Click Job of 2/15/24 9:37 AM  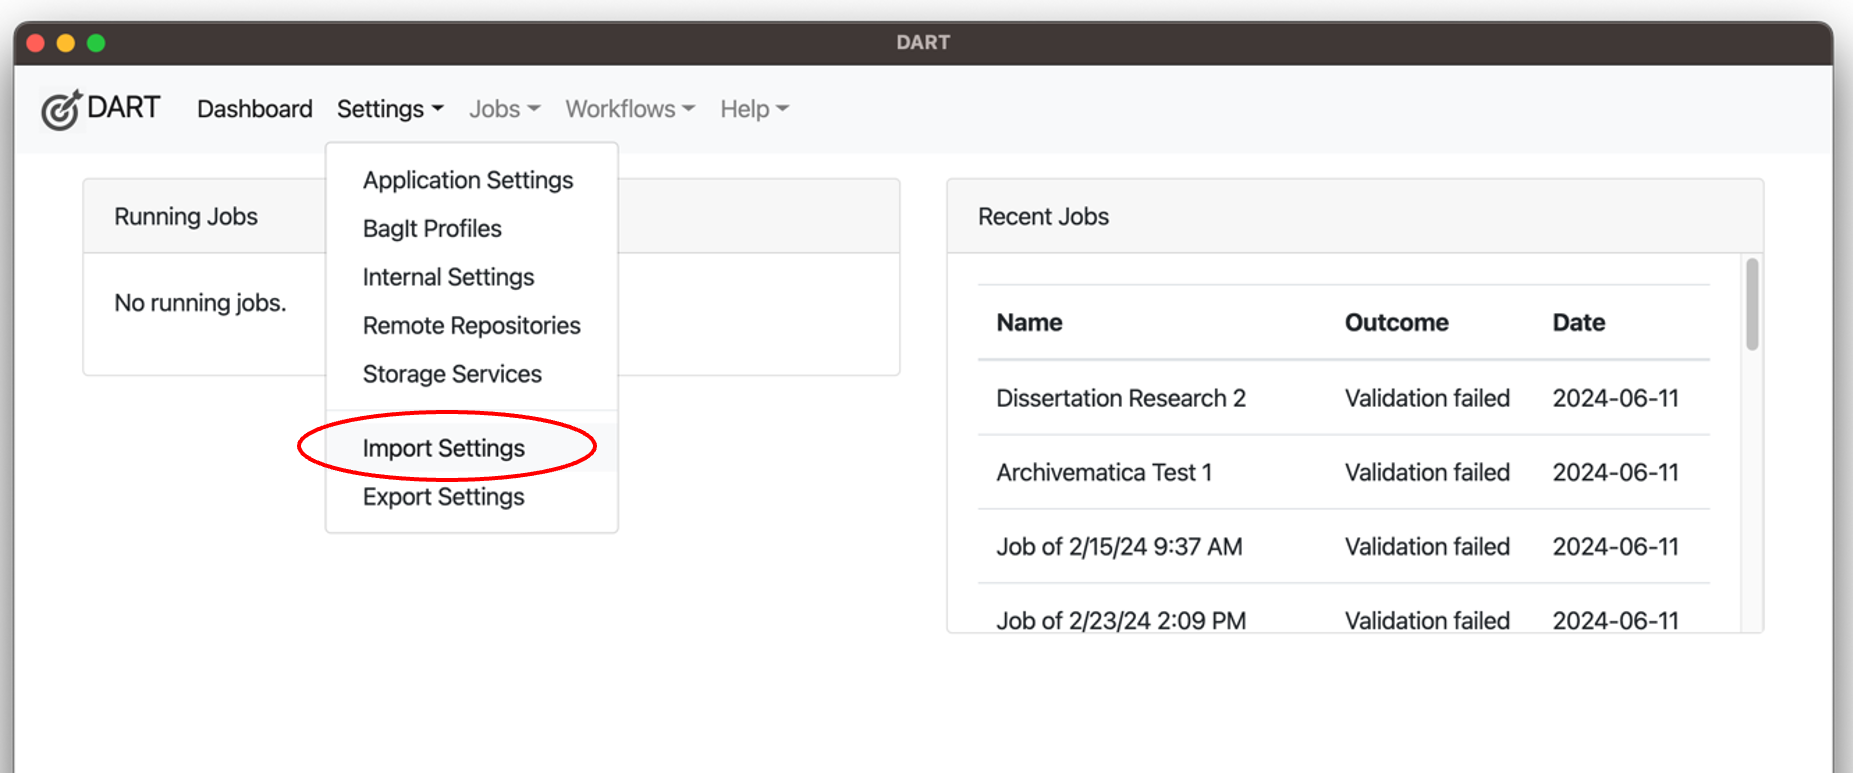[1119, 547]
